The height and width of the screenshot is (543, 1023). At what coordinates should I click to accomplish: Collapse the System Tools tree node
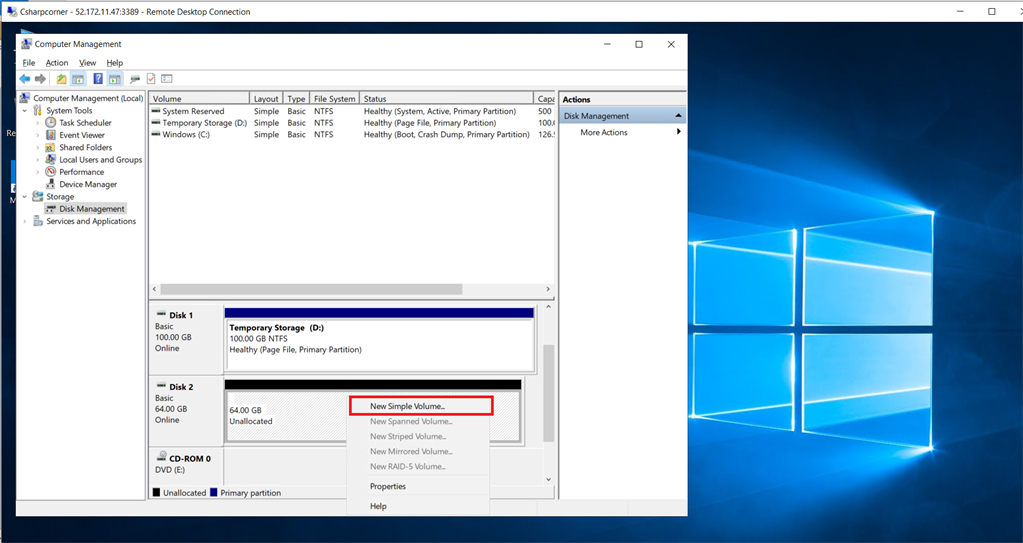click(25, 110)
